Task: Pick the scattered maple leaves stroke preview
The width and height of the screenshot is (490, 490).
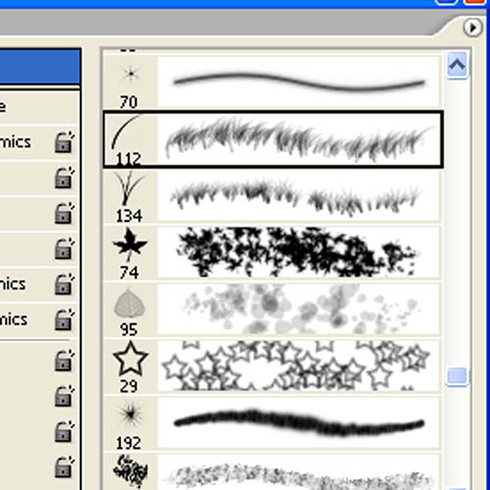Action: (298, 252)
